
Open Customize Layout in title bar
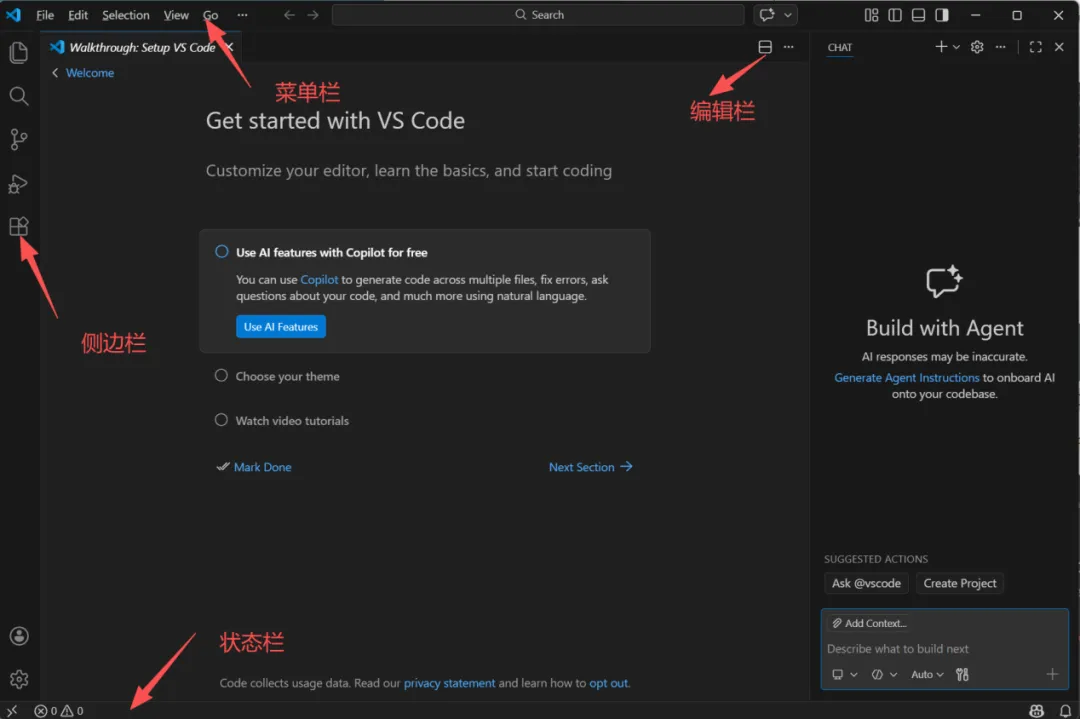click(871, 14)
